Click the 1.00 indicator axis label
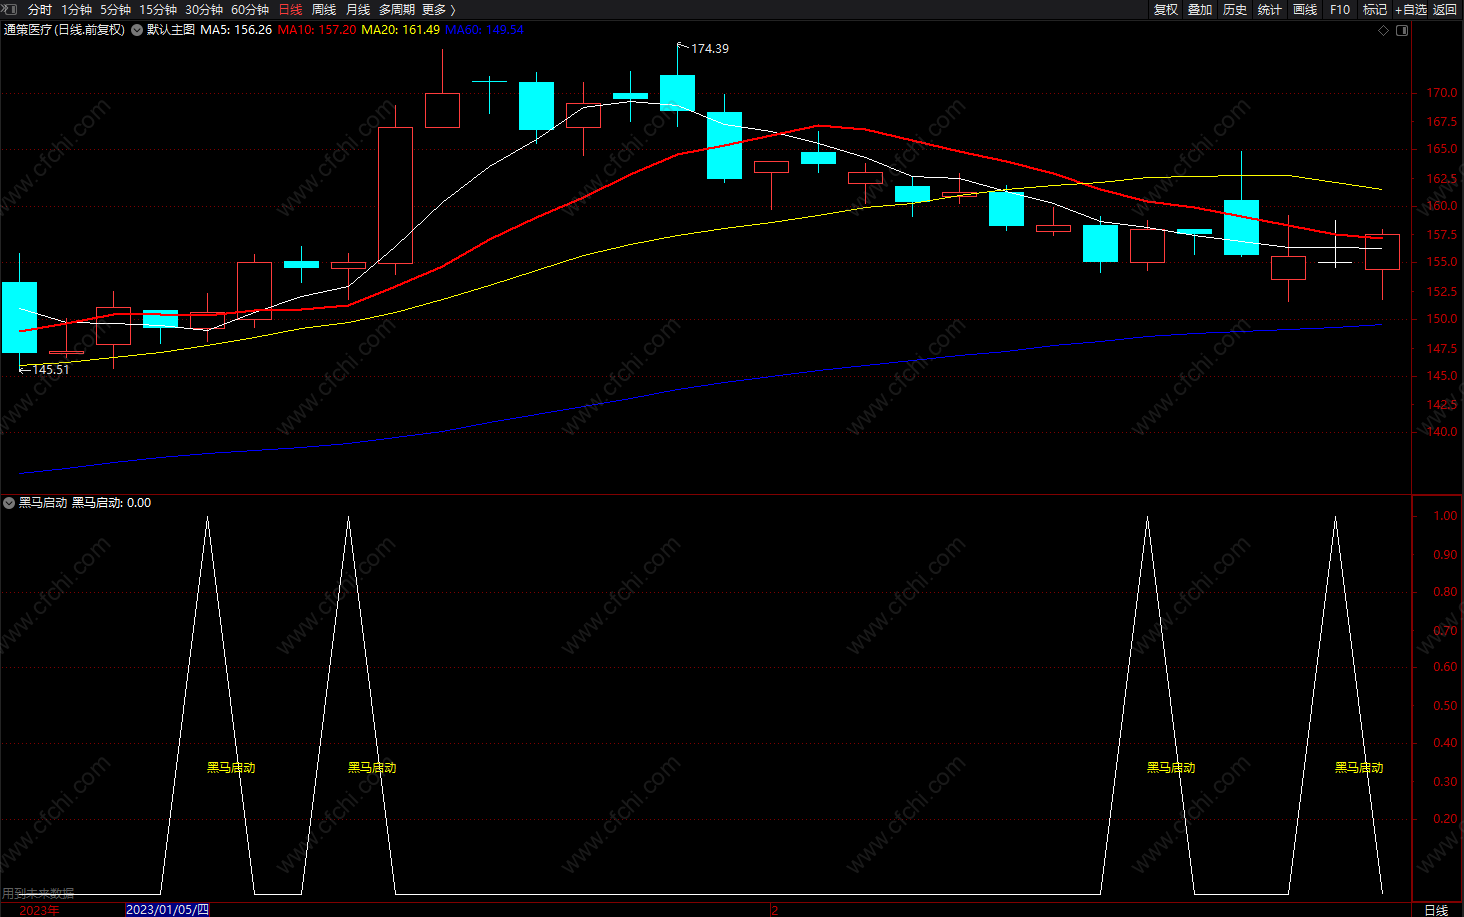 (1445, 516)
